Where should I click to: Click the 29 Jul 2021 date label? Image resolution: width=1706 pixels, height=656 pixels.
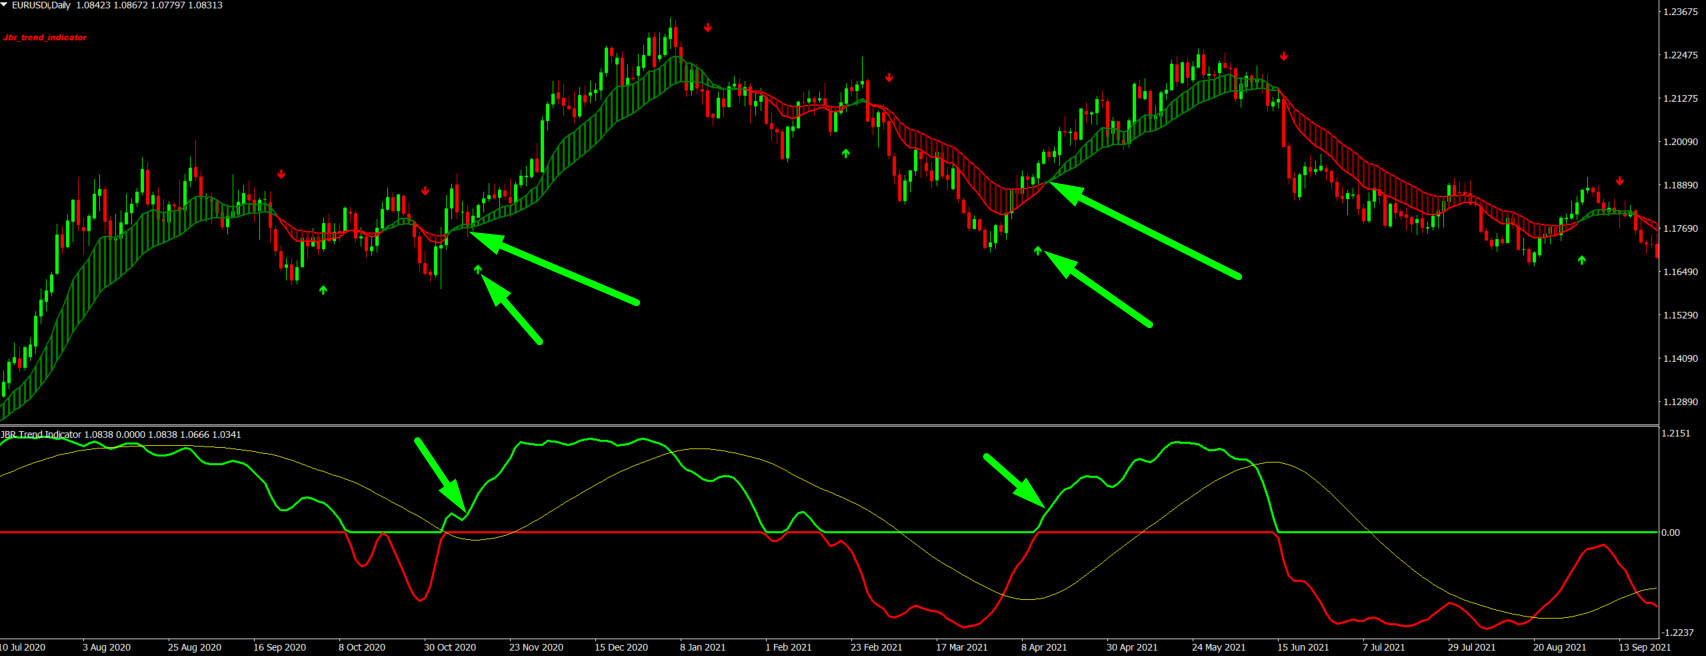pyautogui.click(x=1474, y=648)
